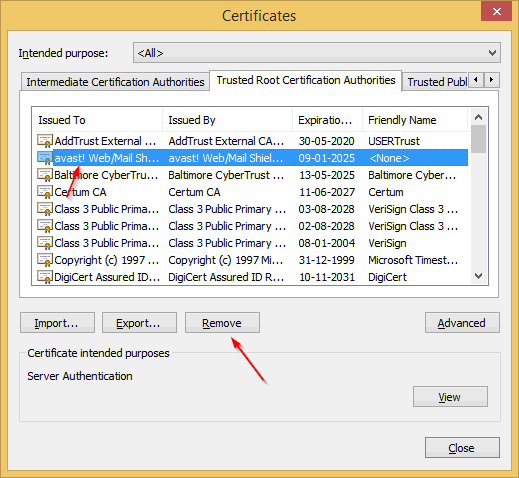
Task: Click the friendly name USERTrust
Action: point(394,141)
